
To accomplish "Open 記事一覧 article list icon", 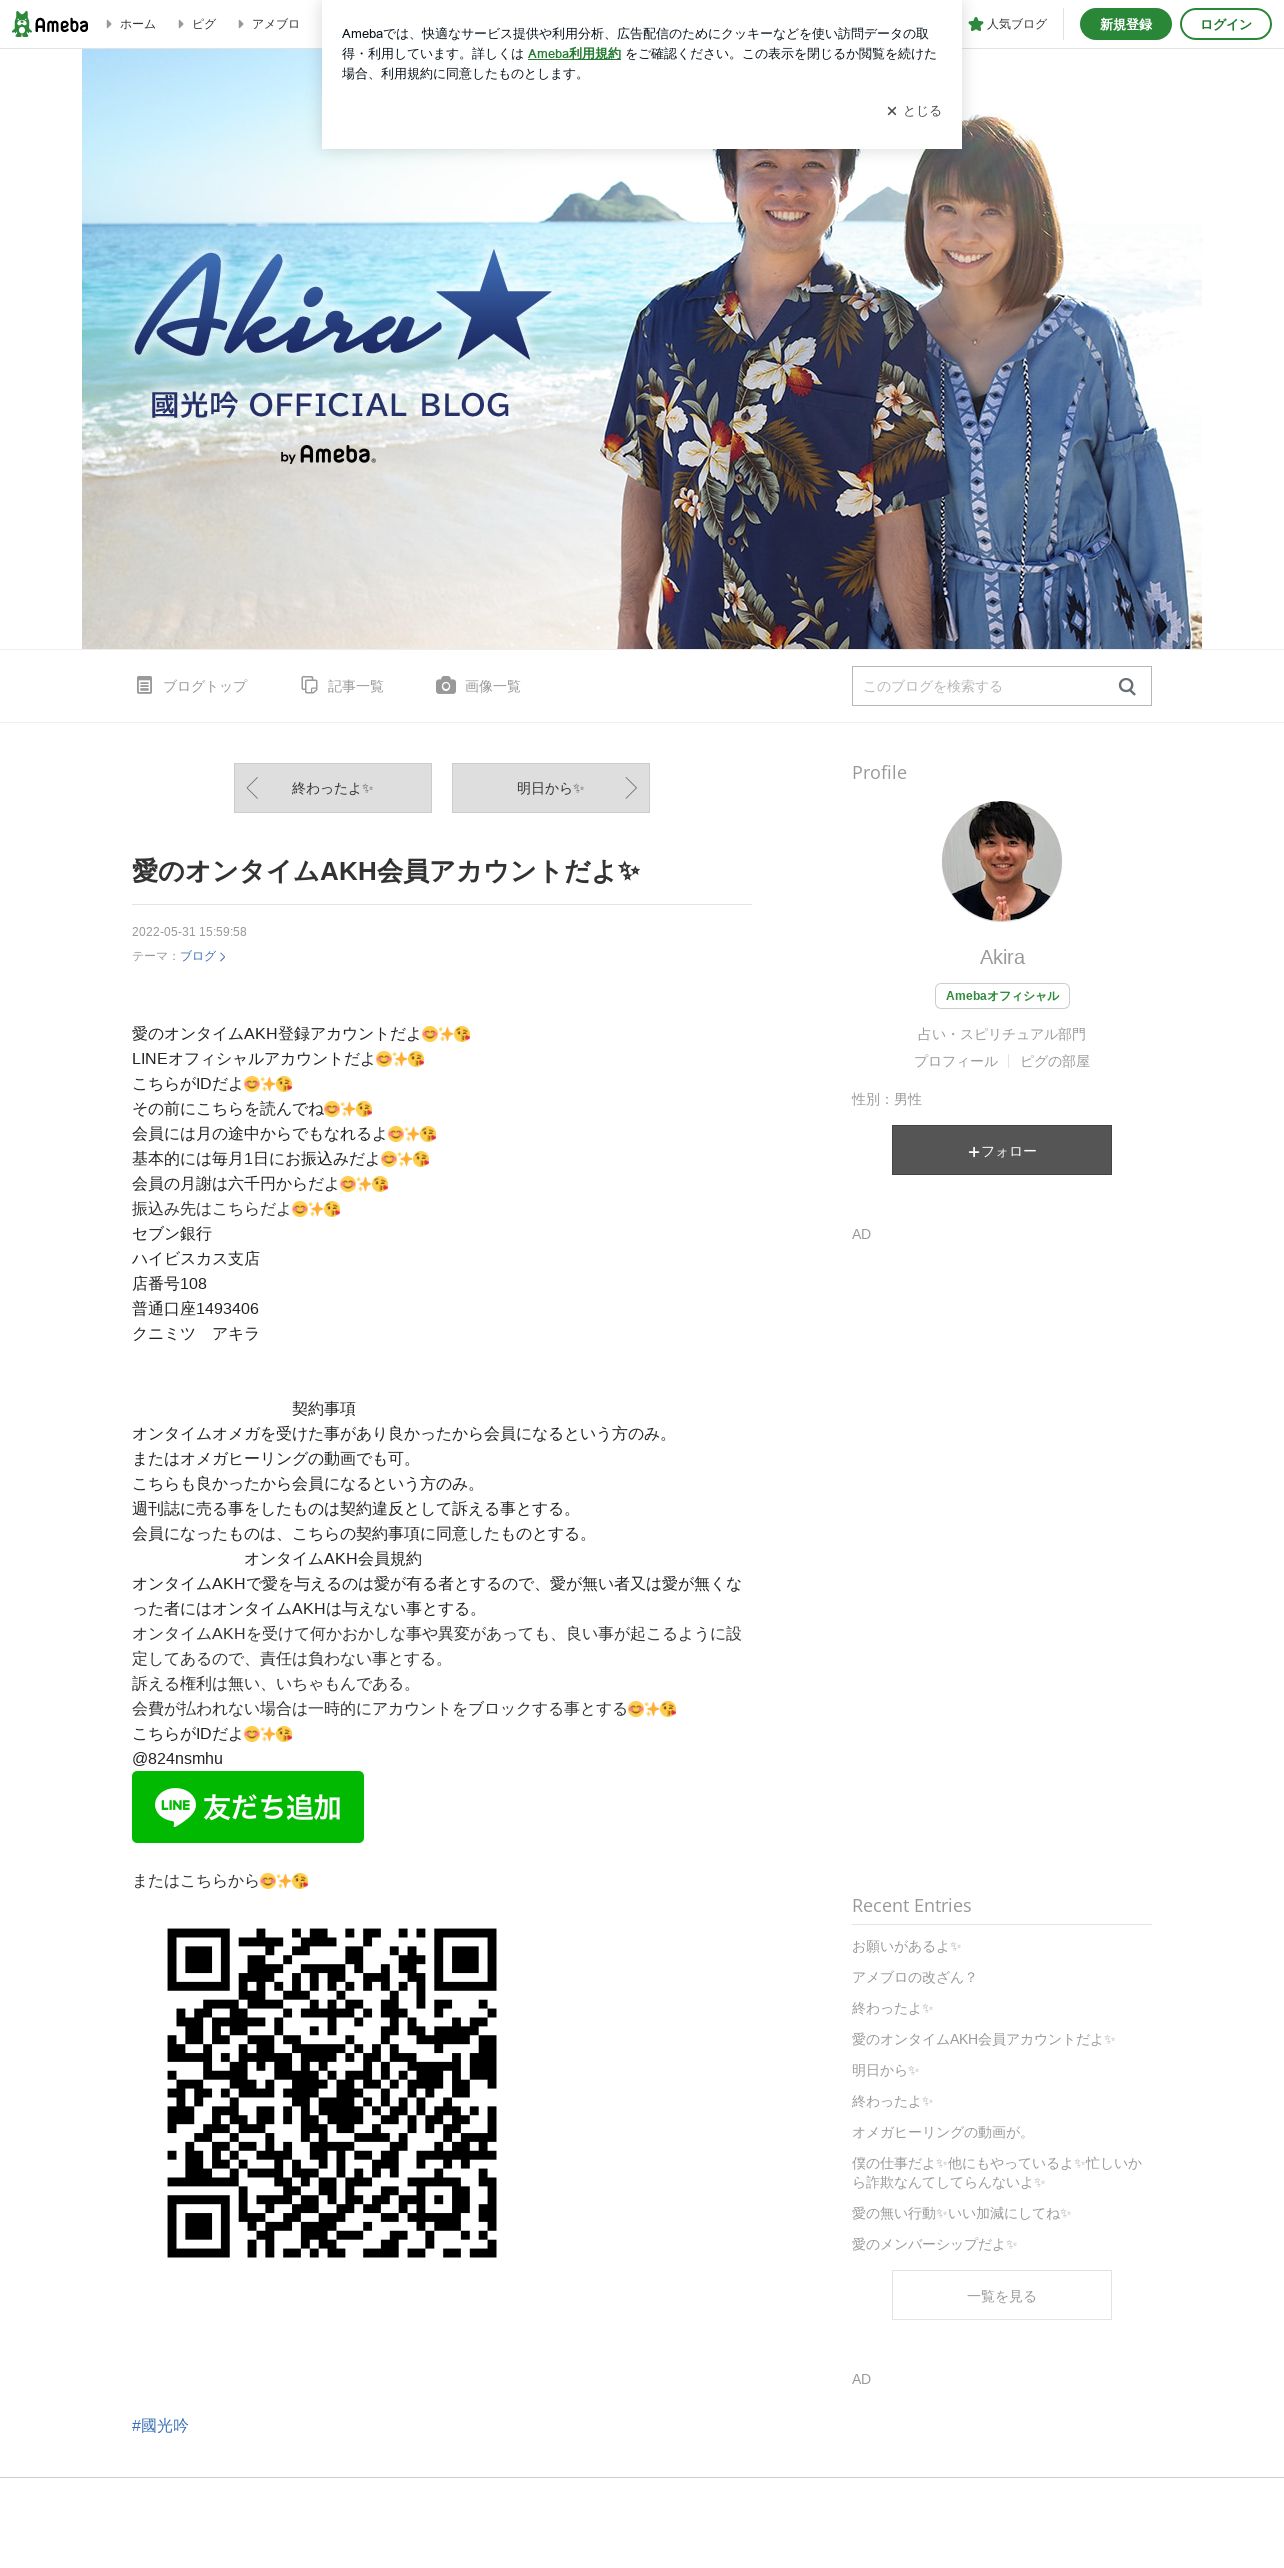I will (309, 685).
